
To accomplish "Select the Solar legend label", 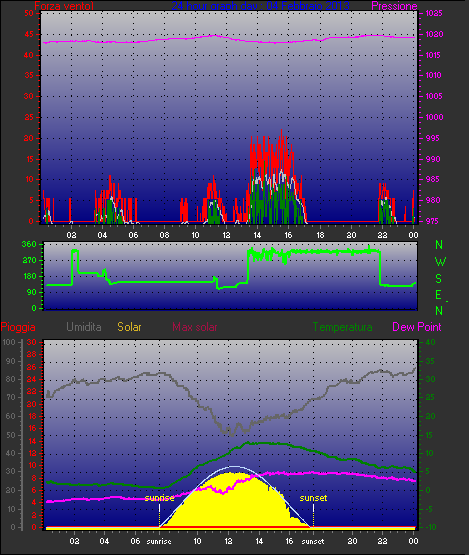I will 129,327.
